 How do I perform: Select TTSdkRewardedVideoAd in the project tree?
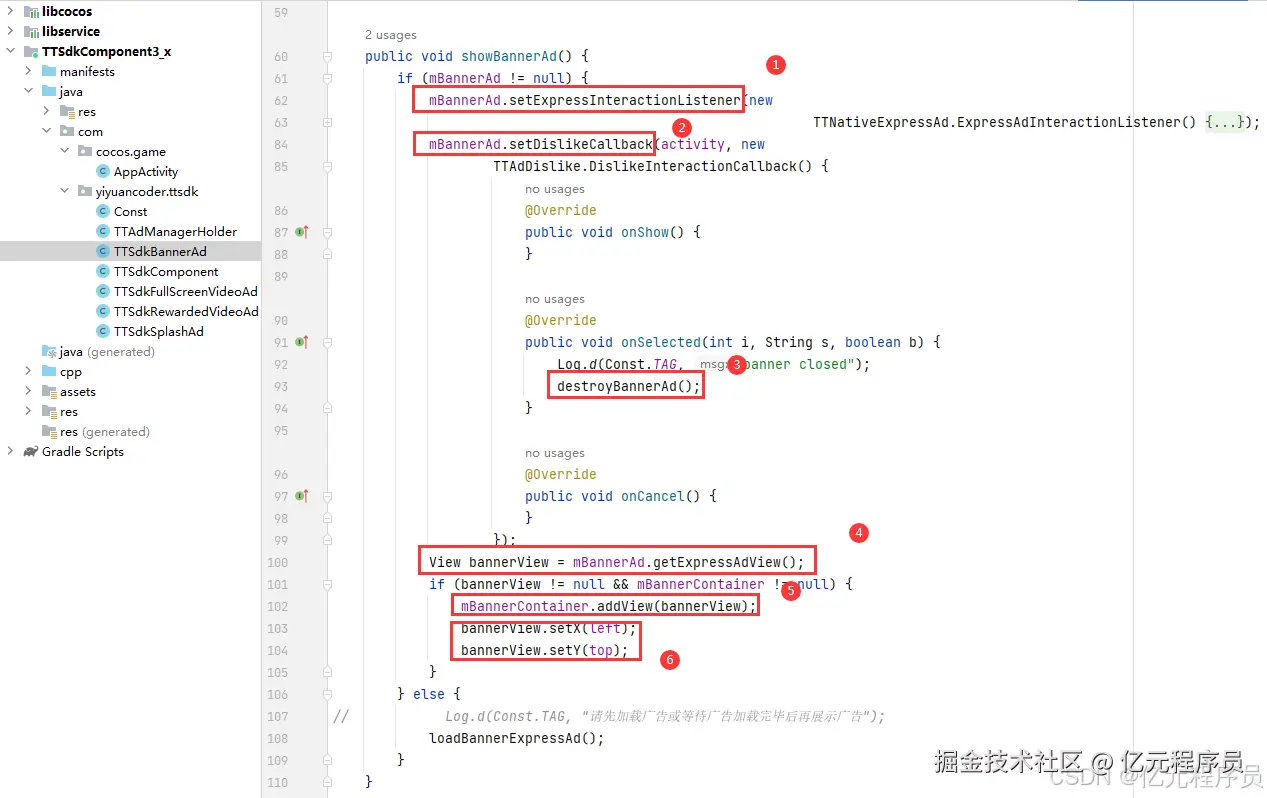tap(186, 311)
